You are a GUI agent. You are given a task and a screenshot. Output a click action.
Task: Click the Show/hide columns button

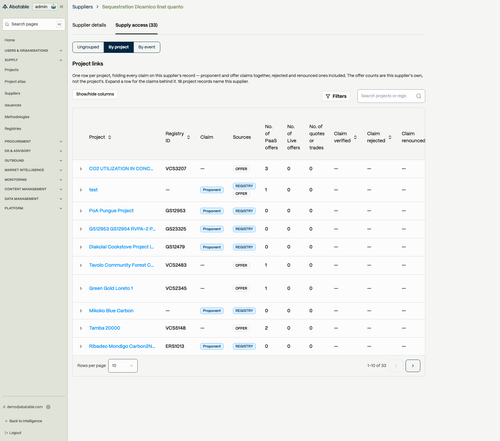click(x=95, y=94)
